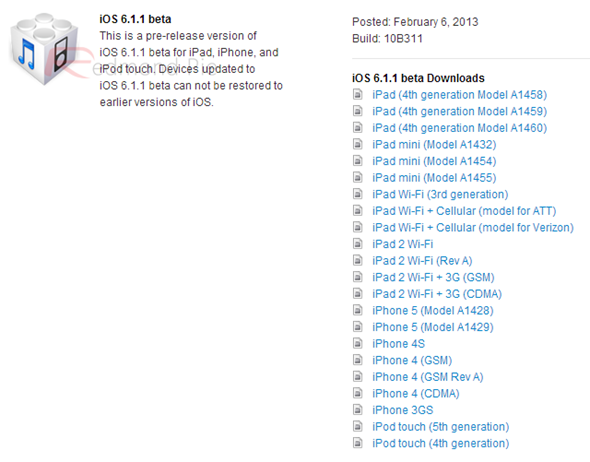Viewport: 590px width, 462px height.
Task: Download iPad mini Model A1454 firmware
Action: 434,161
